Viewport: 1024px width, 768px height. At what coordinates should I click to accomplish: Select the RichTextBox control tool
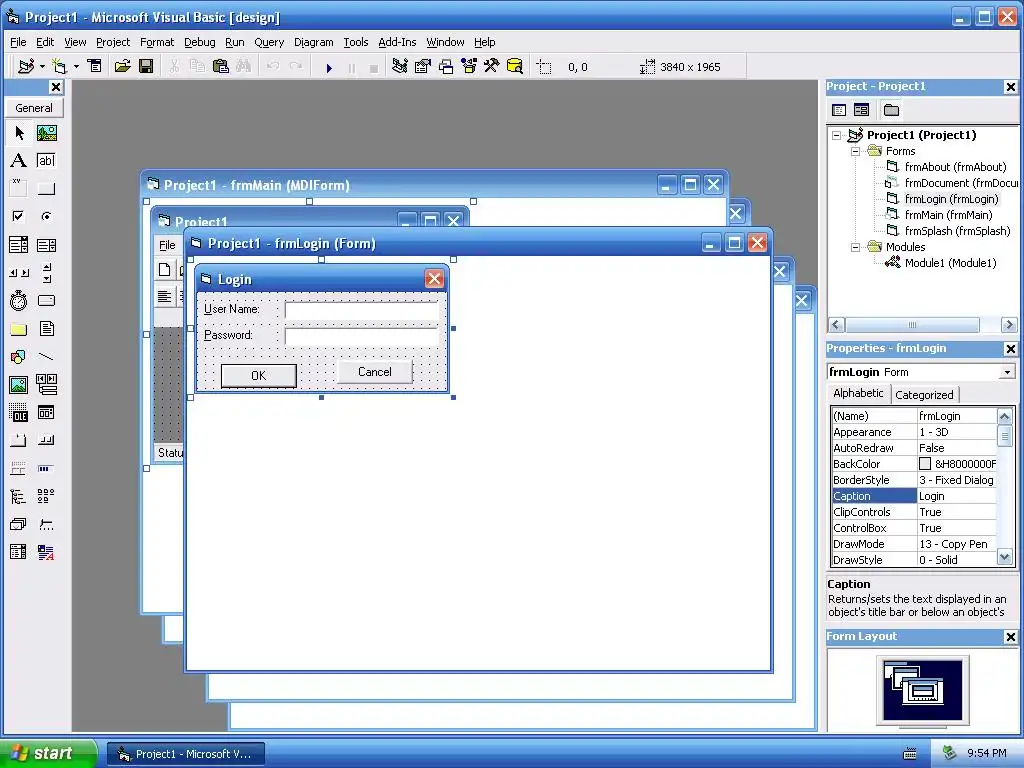pyautogui.click(x=46, y=552)
